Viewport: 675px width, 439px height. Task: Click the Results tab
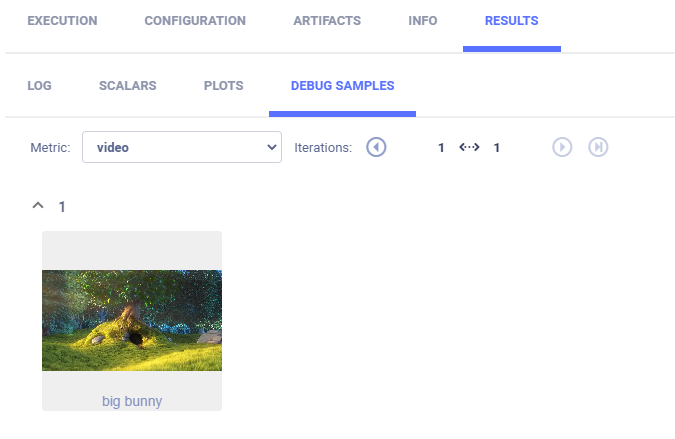[x=511, y=21]
